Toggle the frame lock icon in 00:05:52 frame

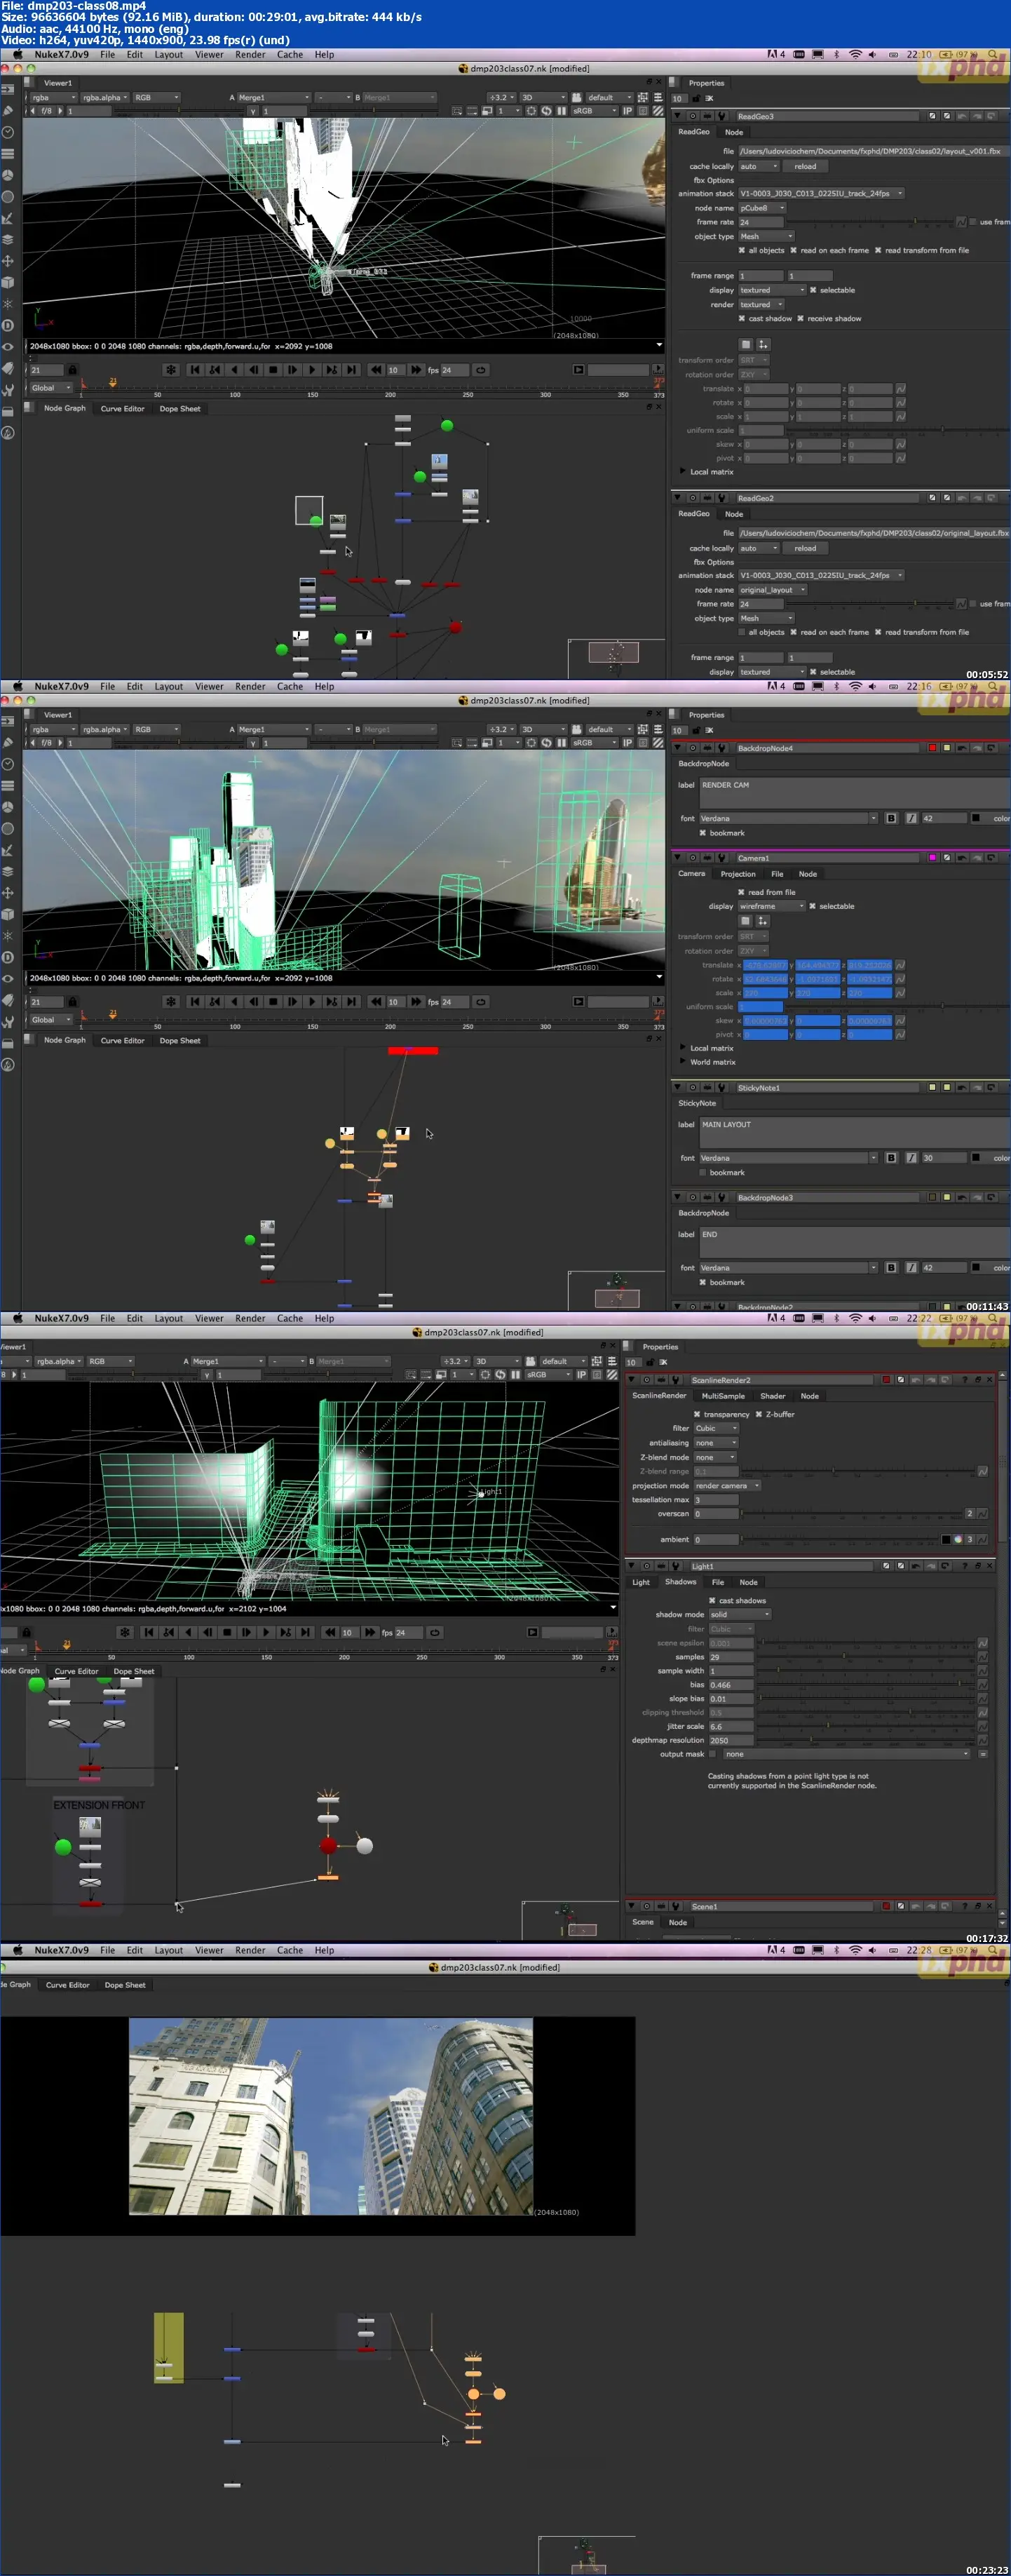(72, 370)
